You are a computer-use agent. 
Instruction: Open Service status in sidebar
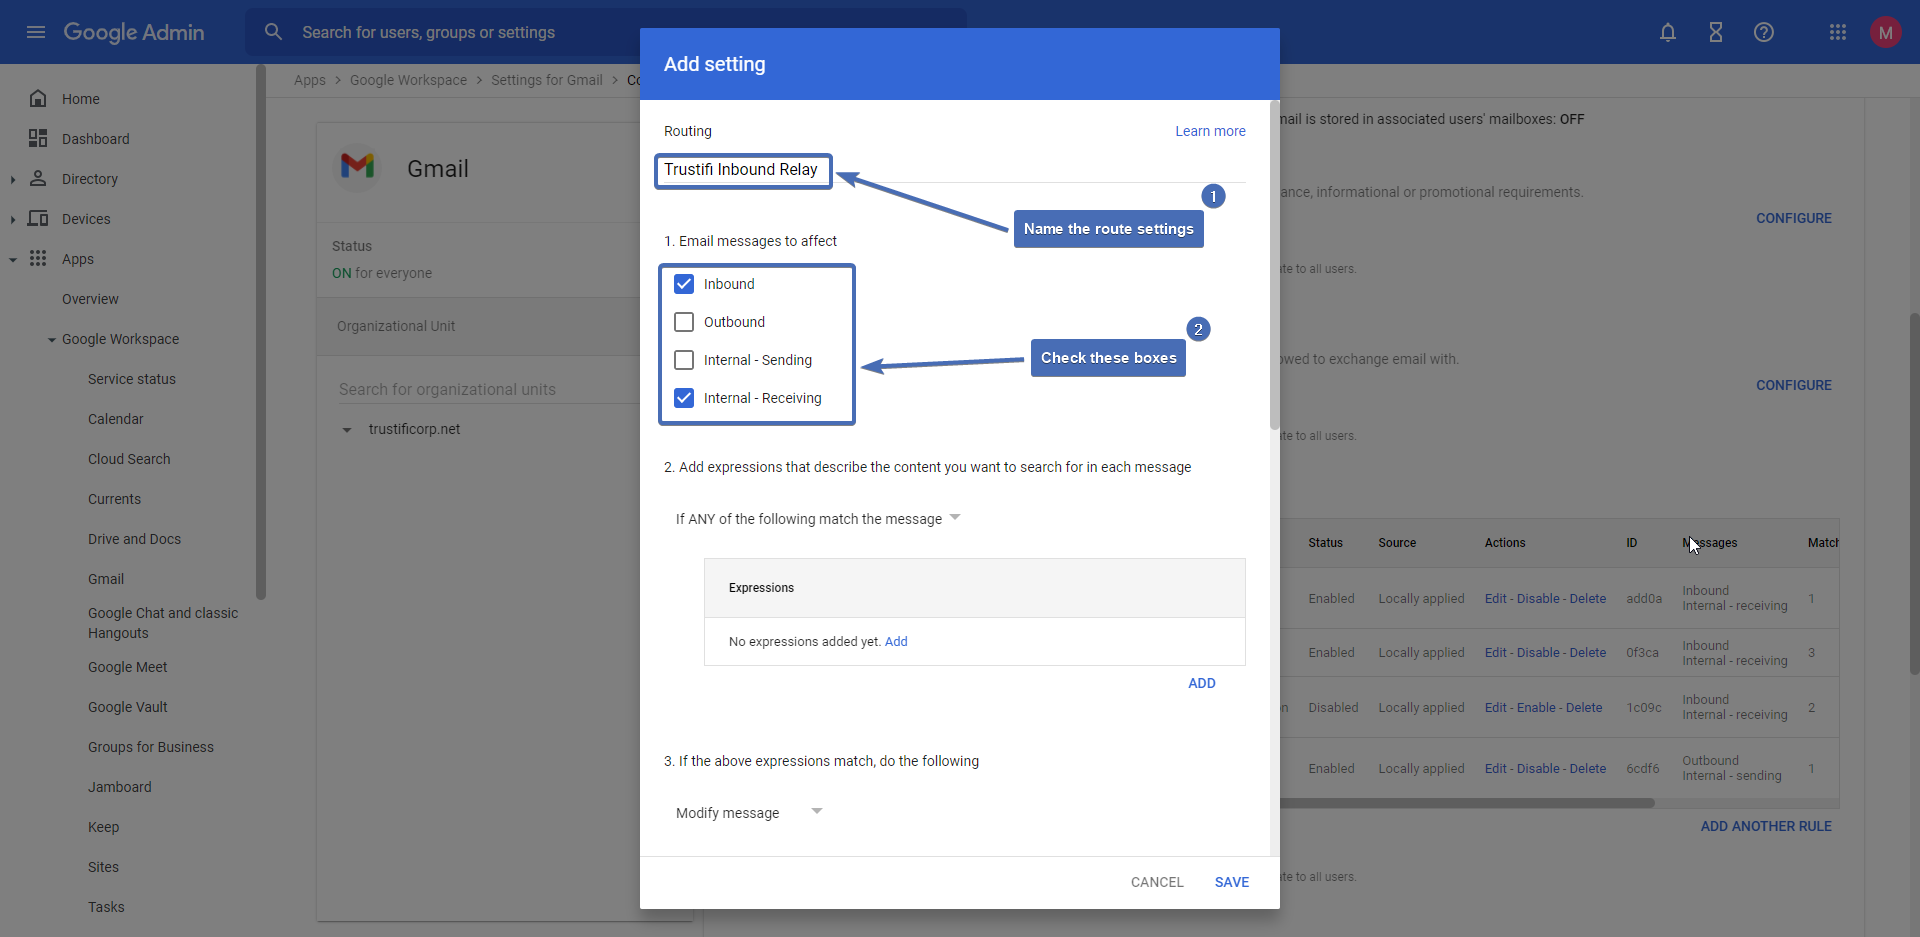pyautogui.click(x=132, y=379)
